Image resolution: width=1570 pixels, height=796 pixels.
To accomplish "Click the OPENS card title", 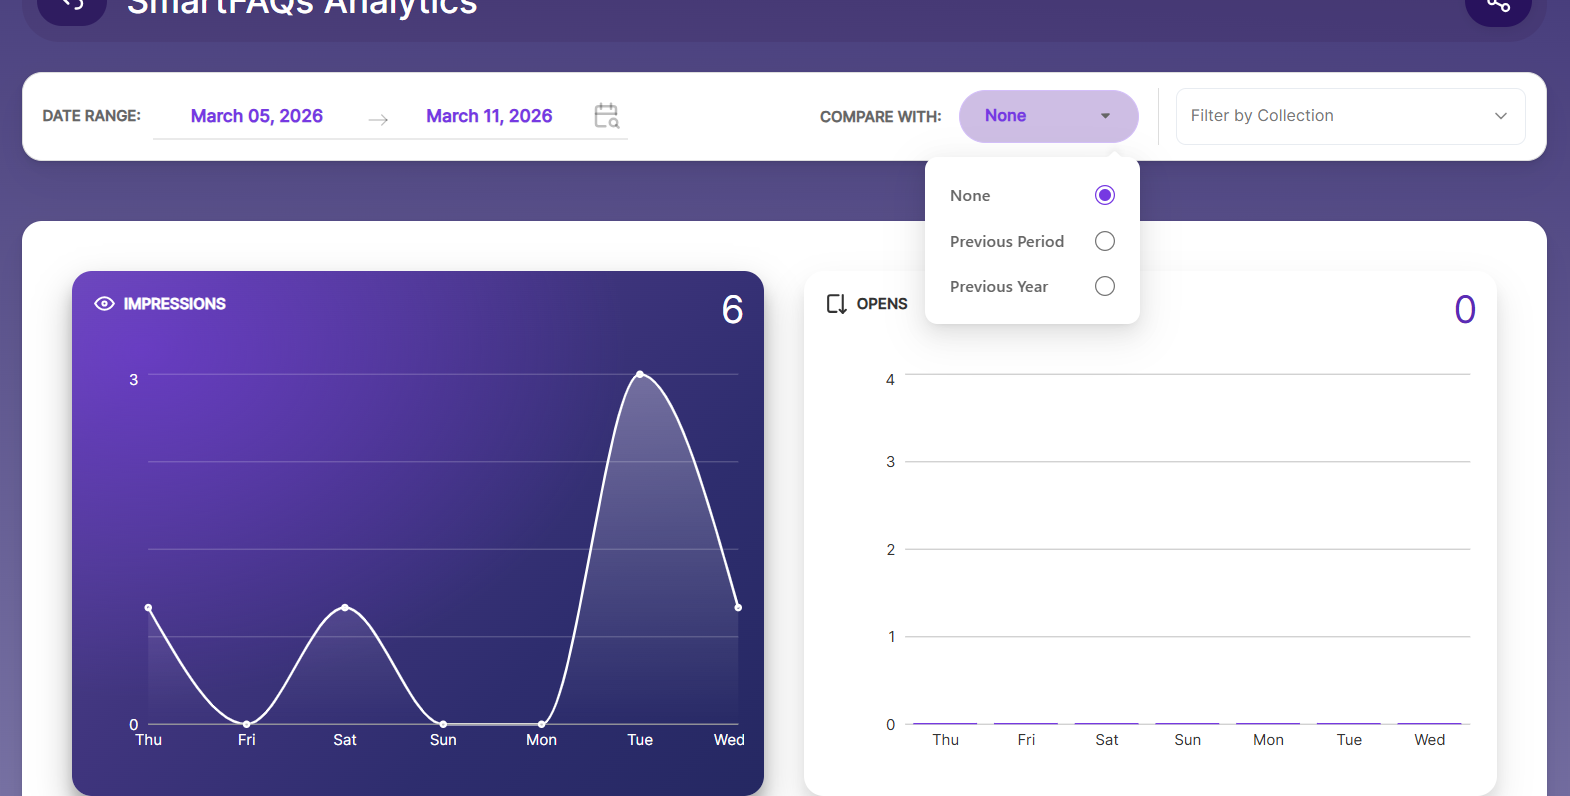I will coord(882,304).
